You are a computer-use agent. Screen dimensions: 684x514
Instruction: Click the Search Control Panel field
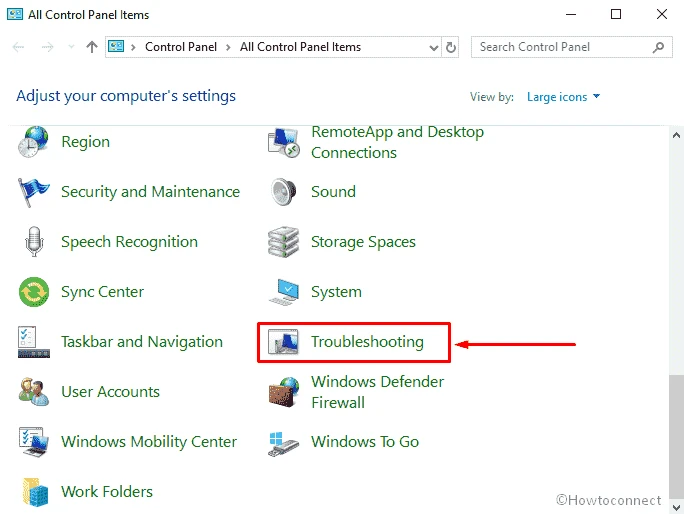pos(571,47)
